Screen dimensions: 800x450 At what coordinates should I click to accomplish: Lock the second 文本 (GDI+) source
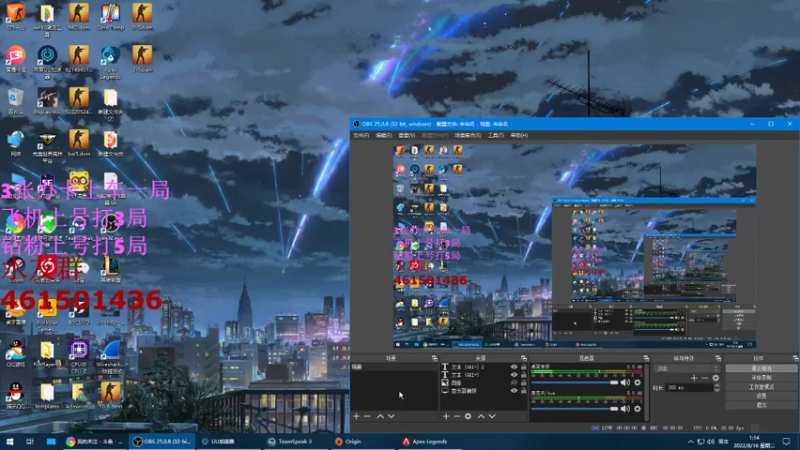[x=523, y=375]
